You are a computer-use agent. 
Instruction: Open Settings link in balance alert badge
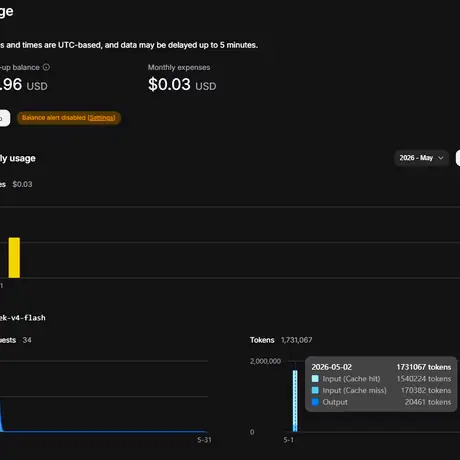(101, 118)
